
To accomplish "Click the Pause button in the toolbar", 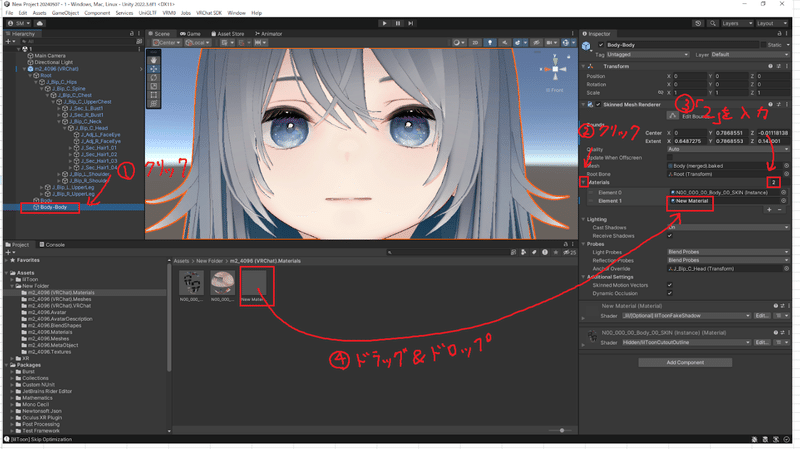I will point(397,23).
